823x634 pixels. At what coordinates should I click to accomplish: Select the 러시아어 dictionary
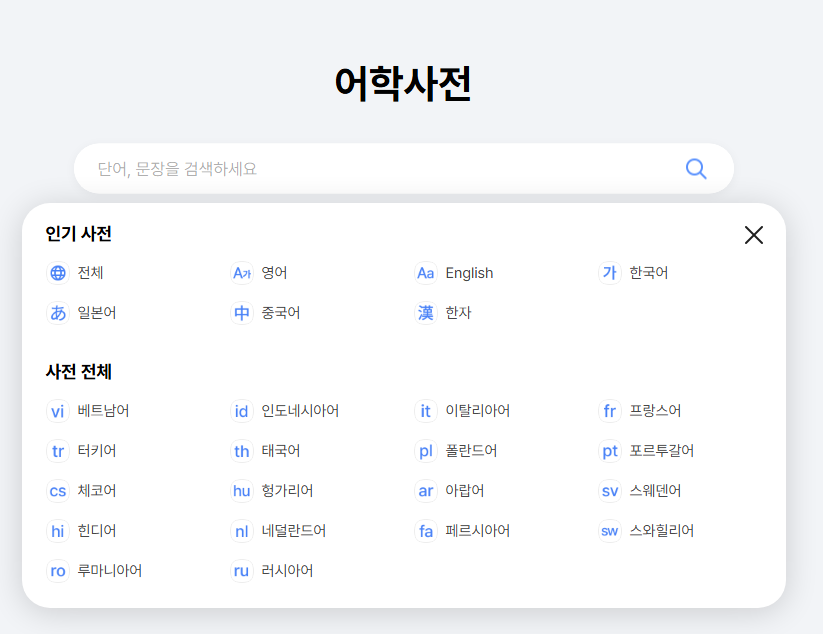287,570
